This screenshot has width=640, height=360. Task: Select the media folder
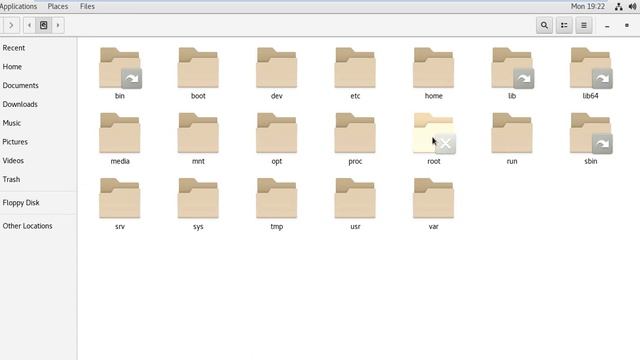[120, 133]
